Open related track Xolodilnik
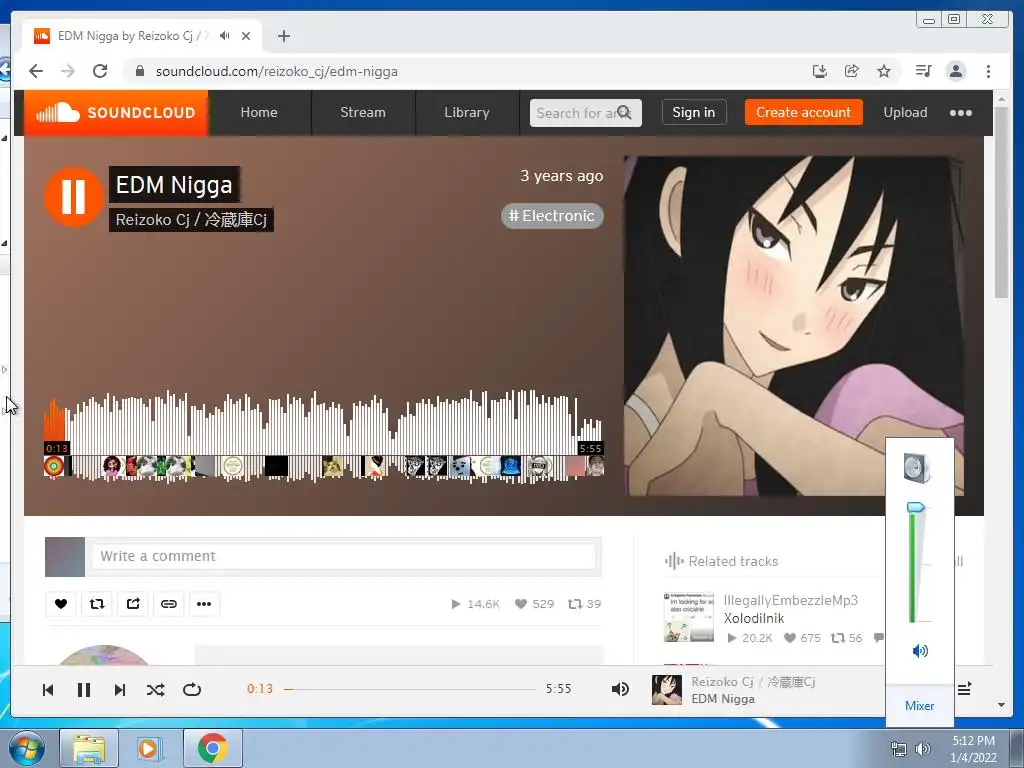1024x768 pixels. (754, 618)
